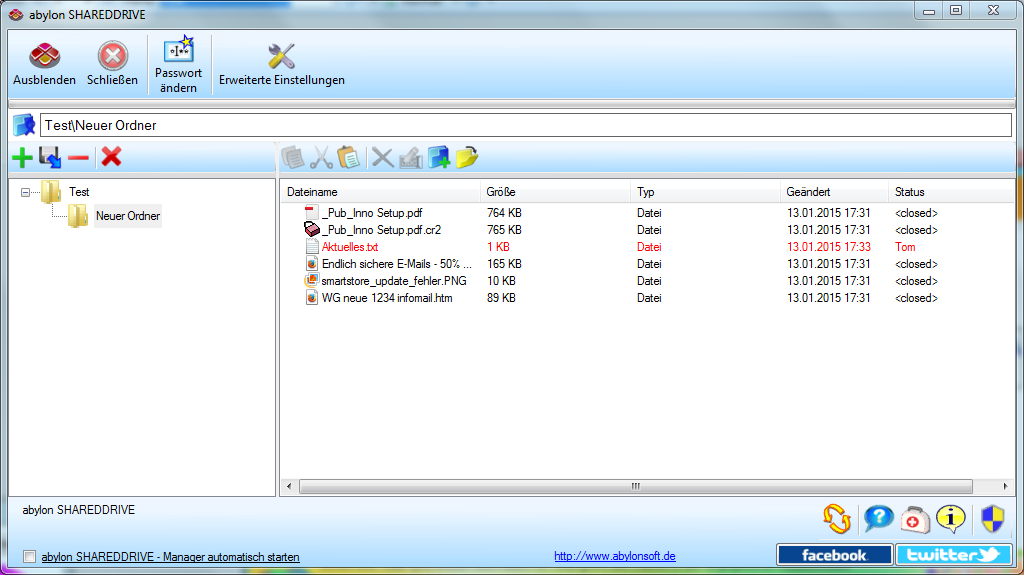Select the Test folder label in the tree
This screenshot has height=575, width=1024.
point(79,192)
